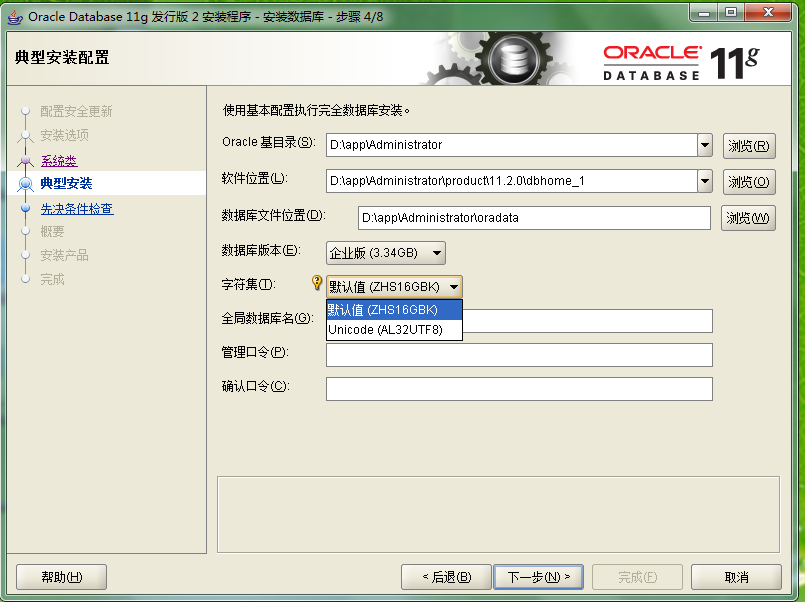Choose Unicode (AL32UTF8) character set option
The width and height of the screenshot is (805, 602).
tap(394, 329)
